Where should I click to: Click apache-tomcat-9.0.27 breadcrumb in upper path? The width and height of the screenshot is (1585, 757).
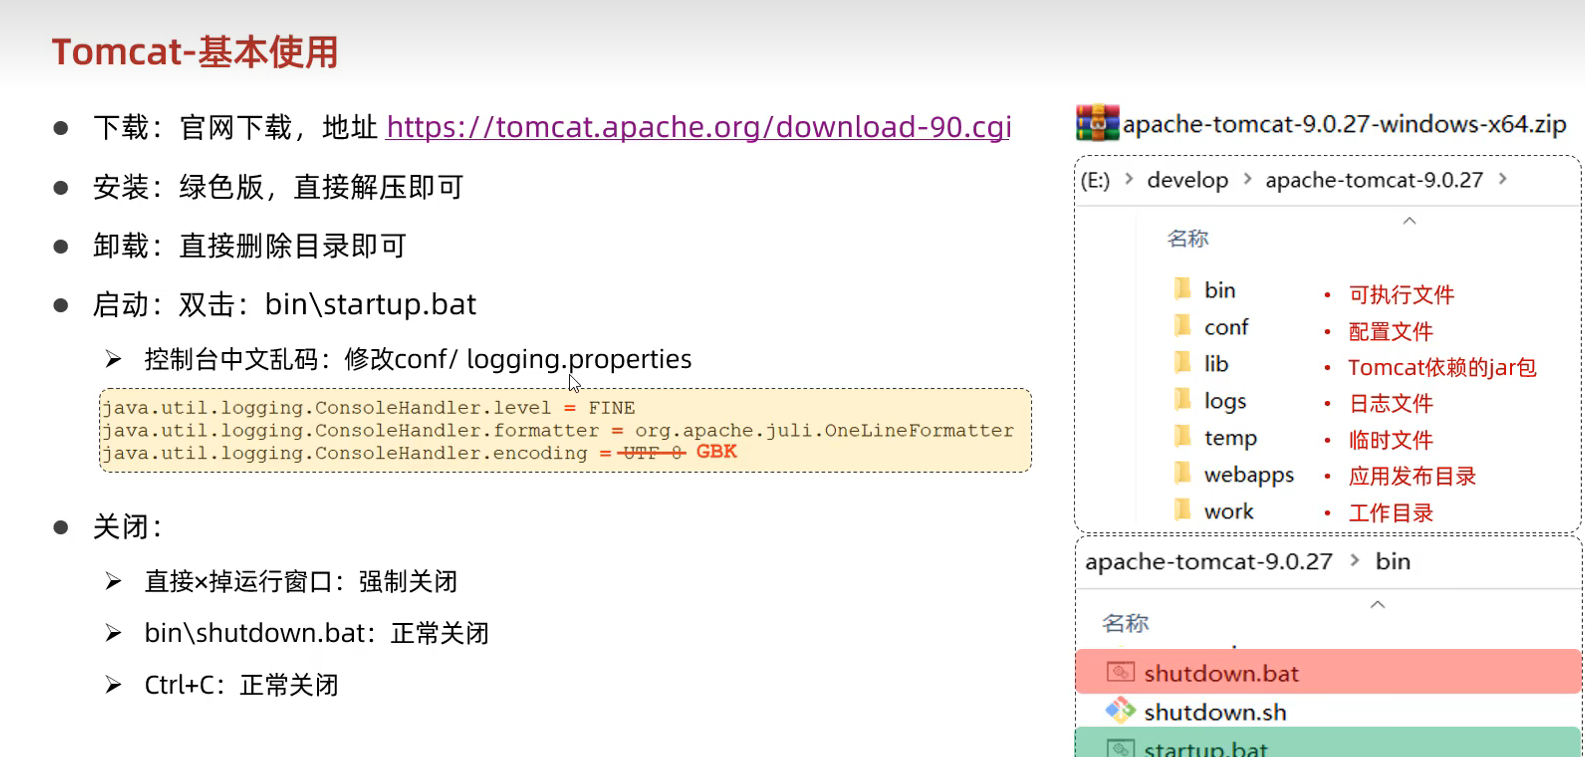pos(1374,180)
